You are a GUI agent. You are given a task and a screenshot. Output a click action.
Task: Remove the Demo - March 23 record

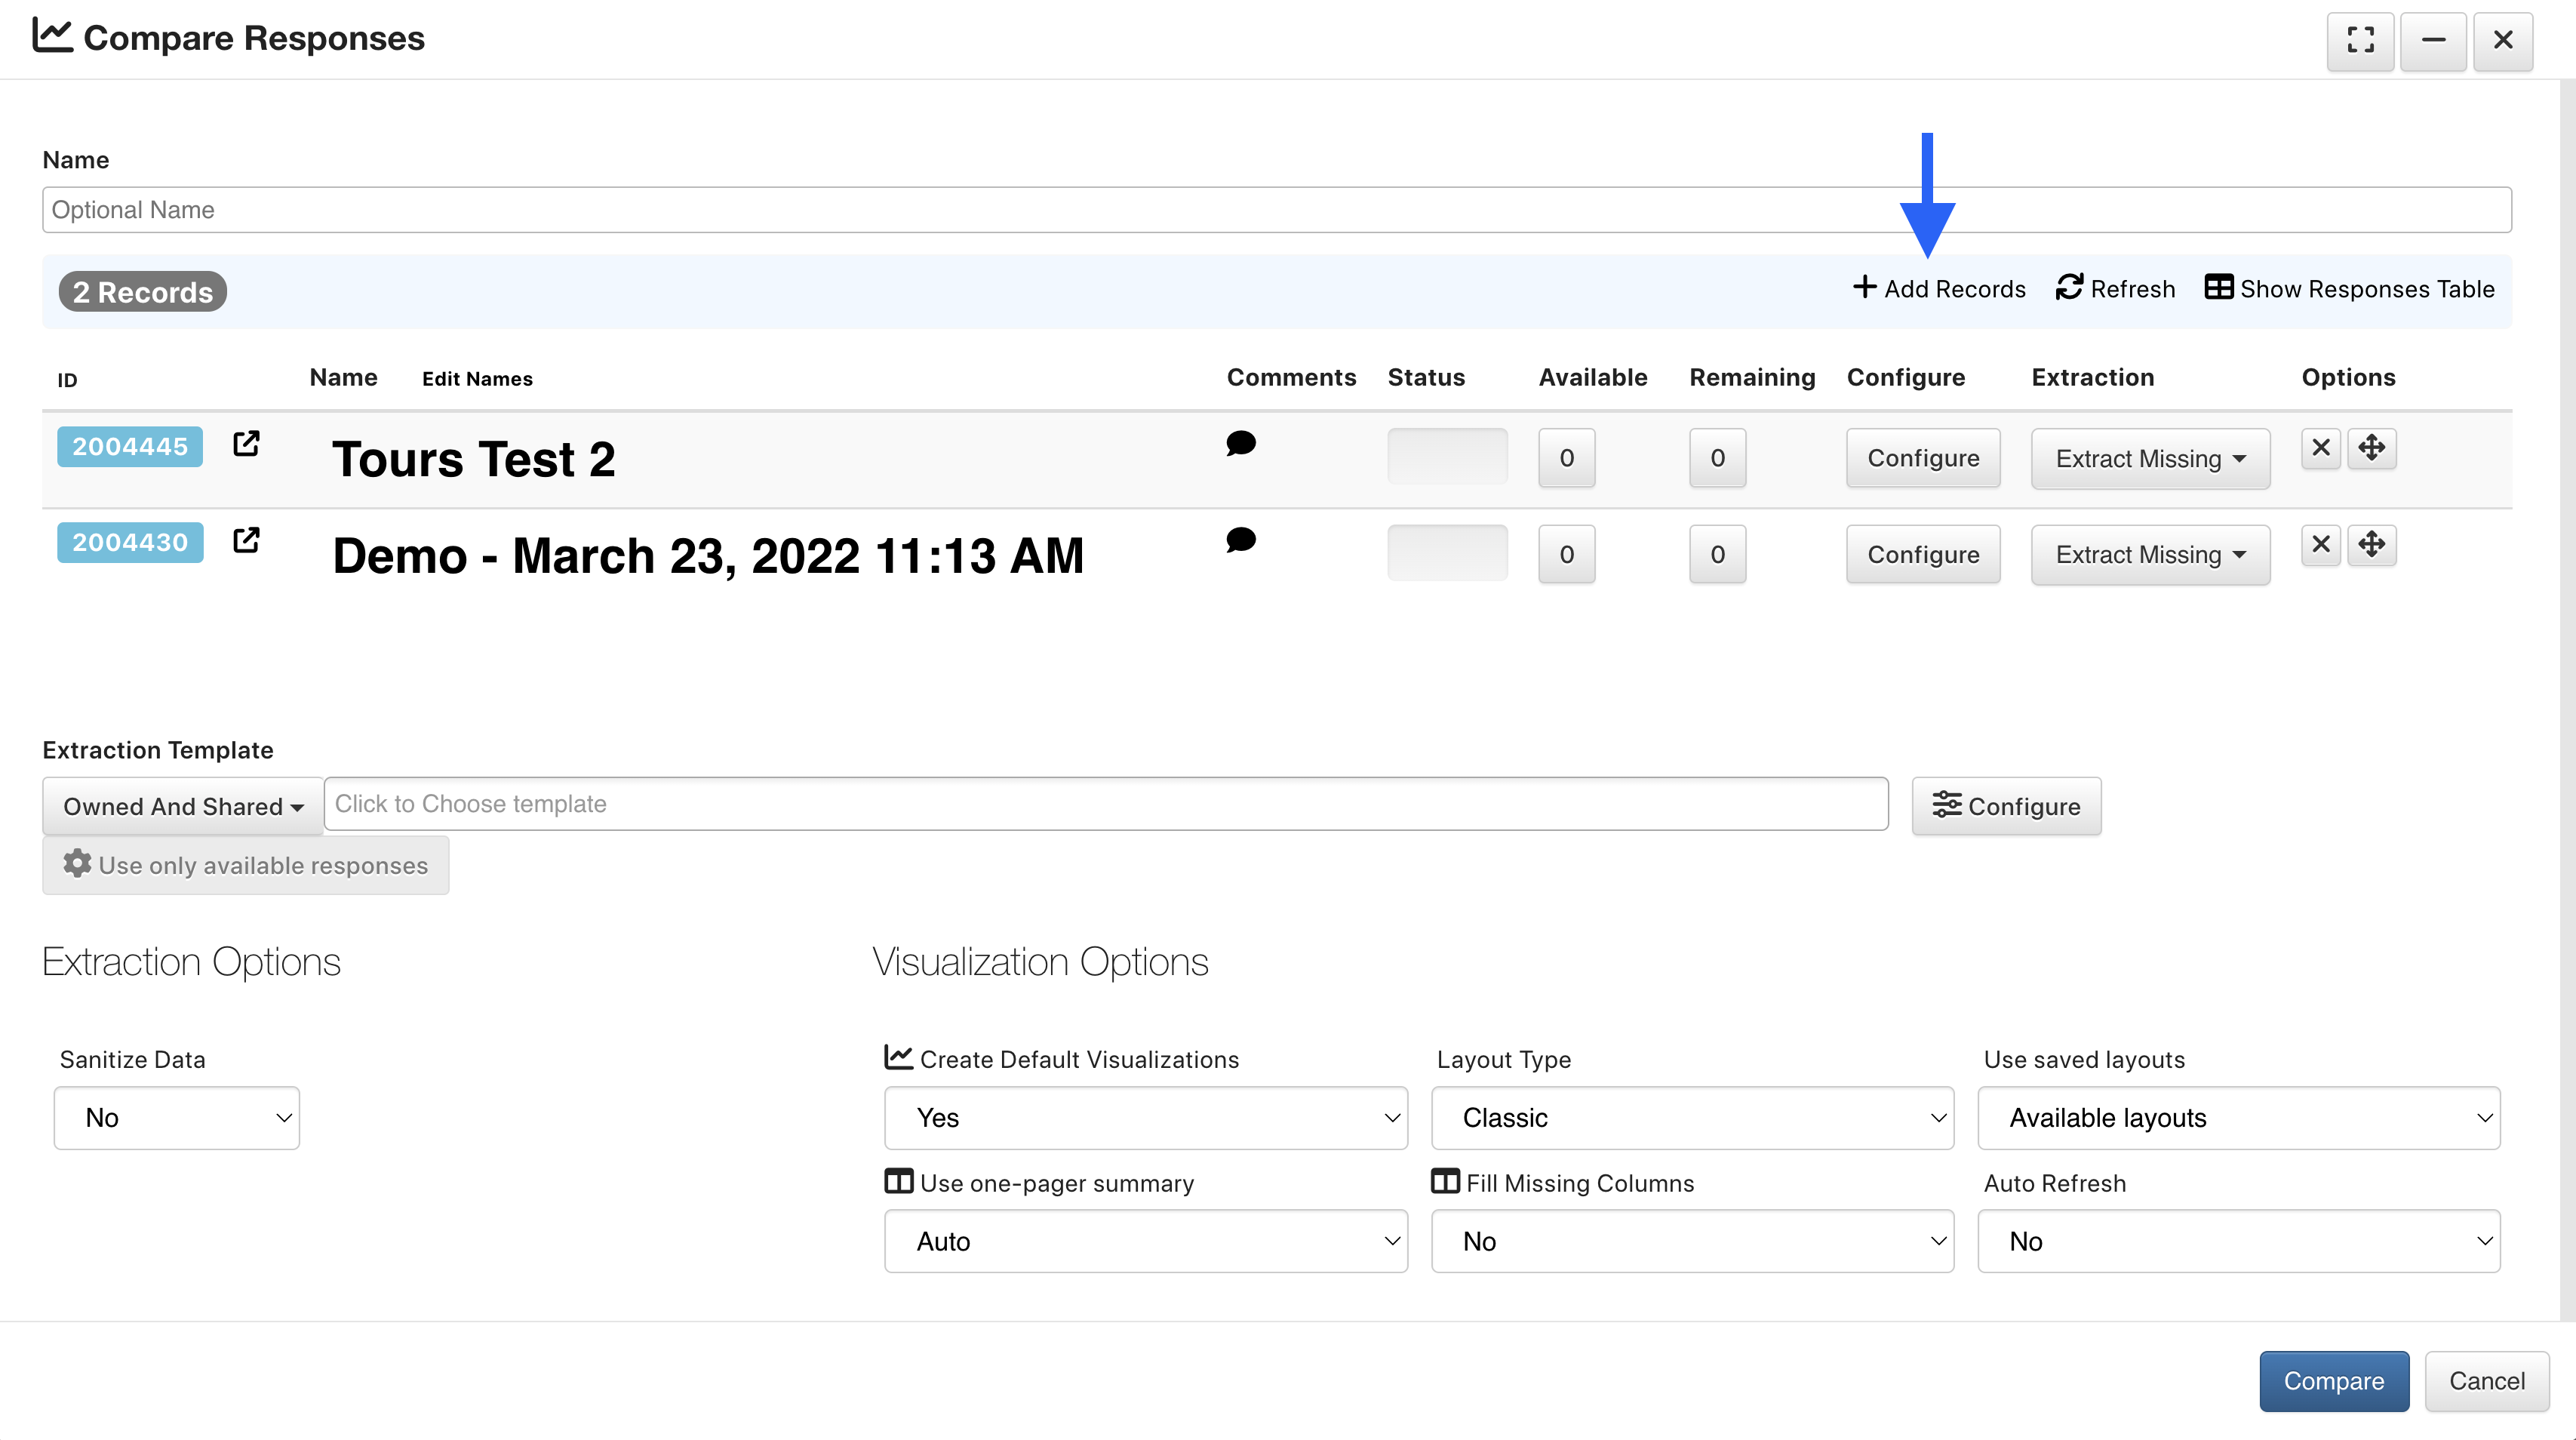point(2321,545)
